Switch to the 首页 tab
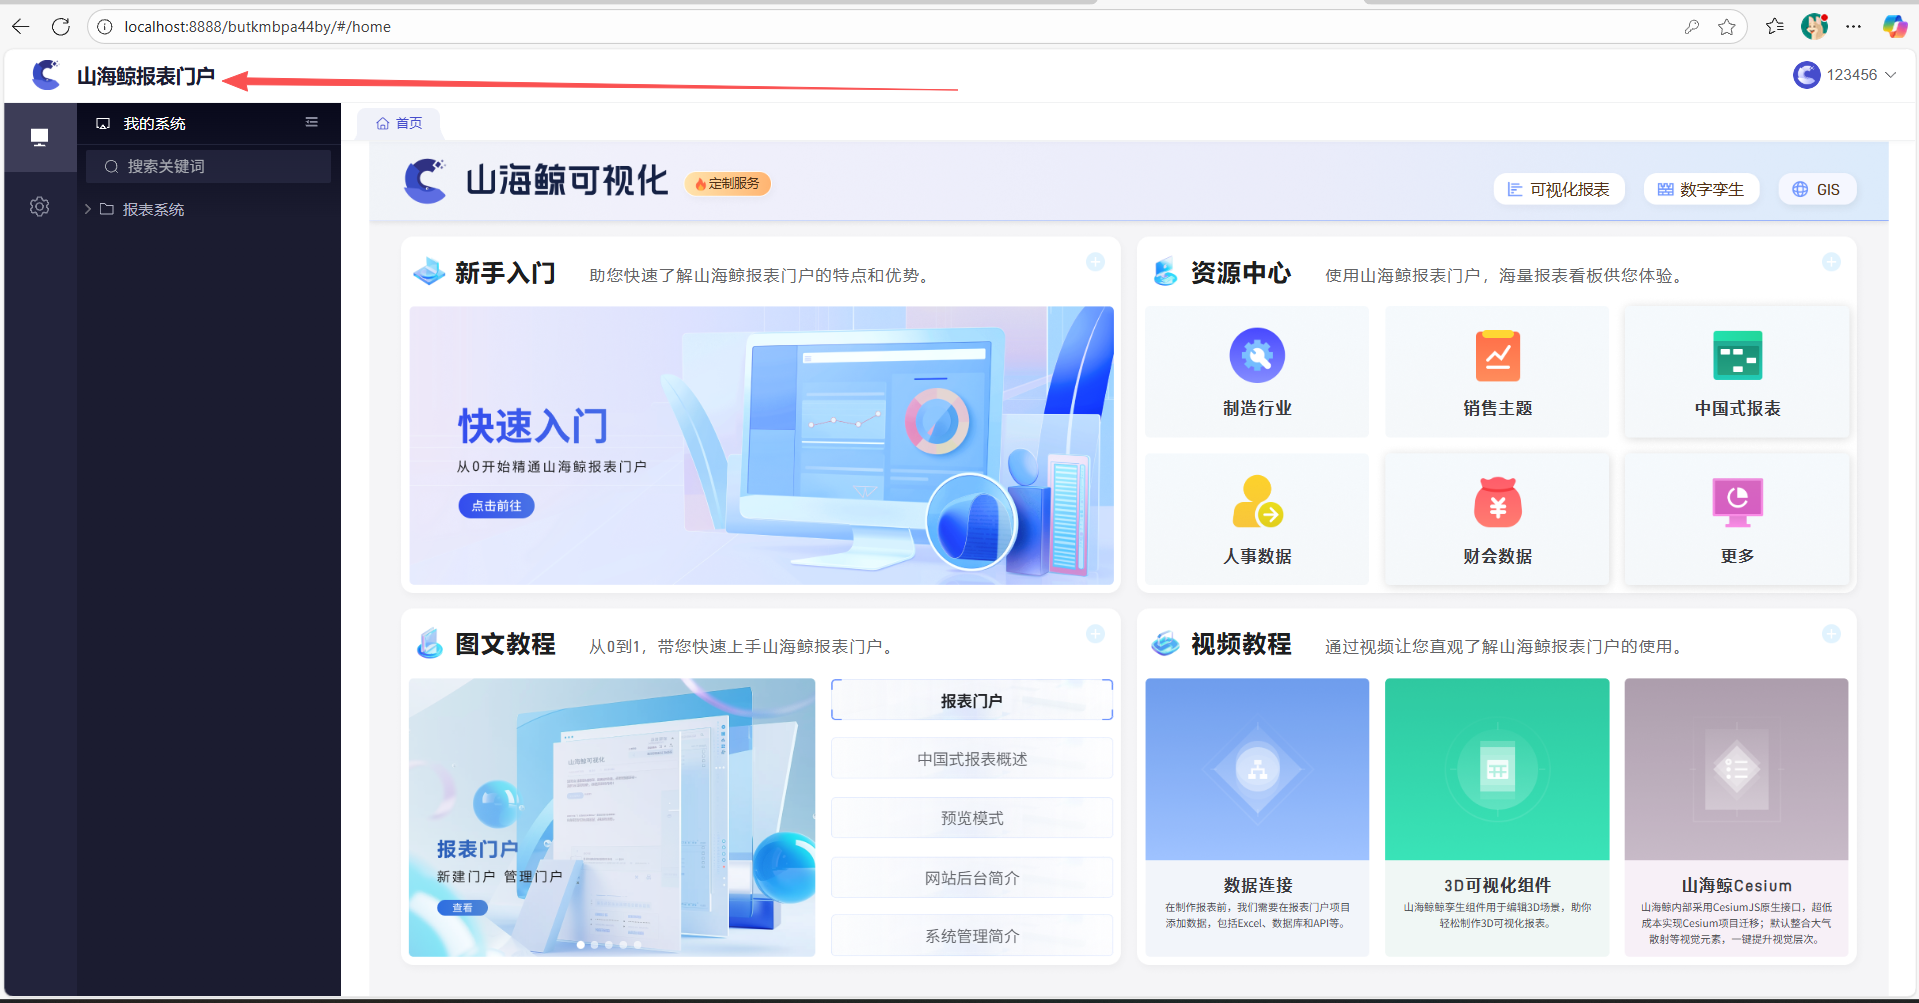 click(399, 123)
